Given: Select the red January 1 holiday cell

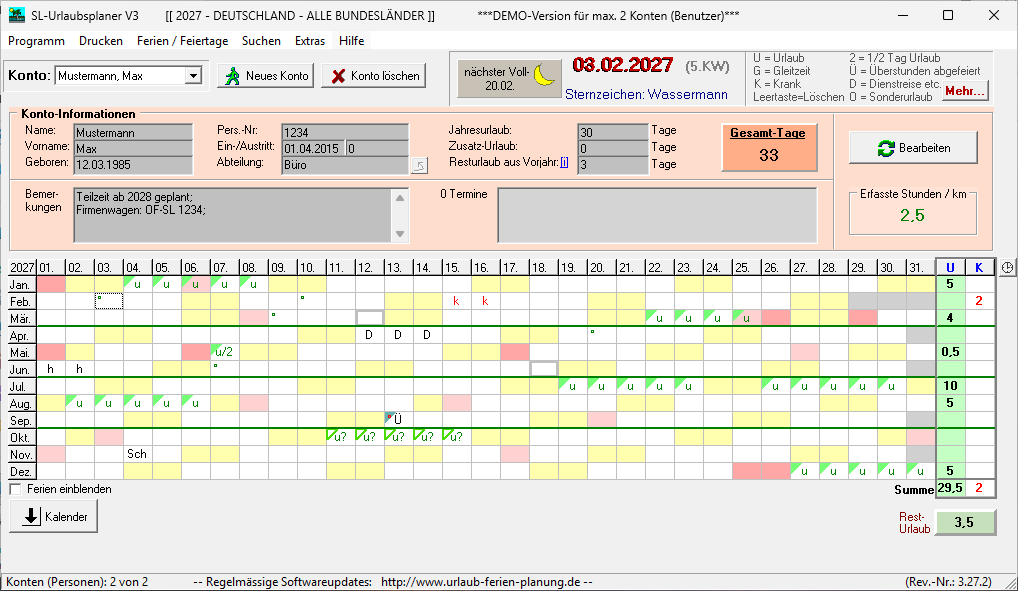Looking at the screenshot, I should tap(51, 284).
